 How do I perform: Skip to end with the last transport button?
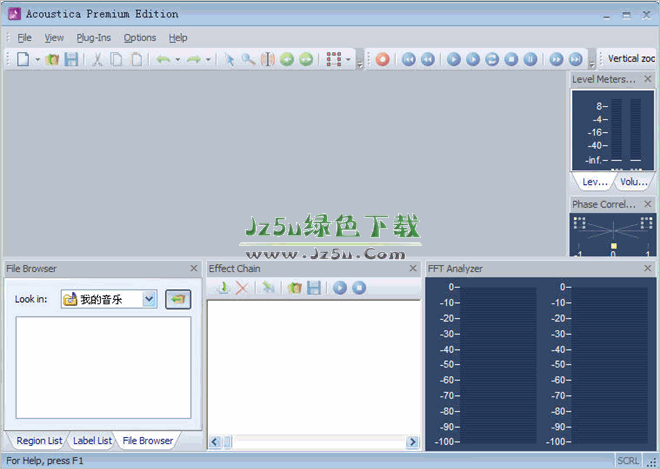click(575, 59)
